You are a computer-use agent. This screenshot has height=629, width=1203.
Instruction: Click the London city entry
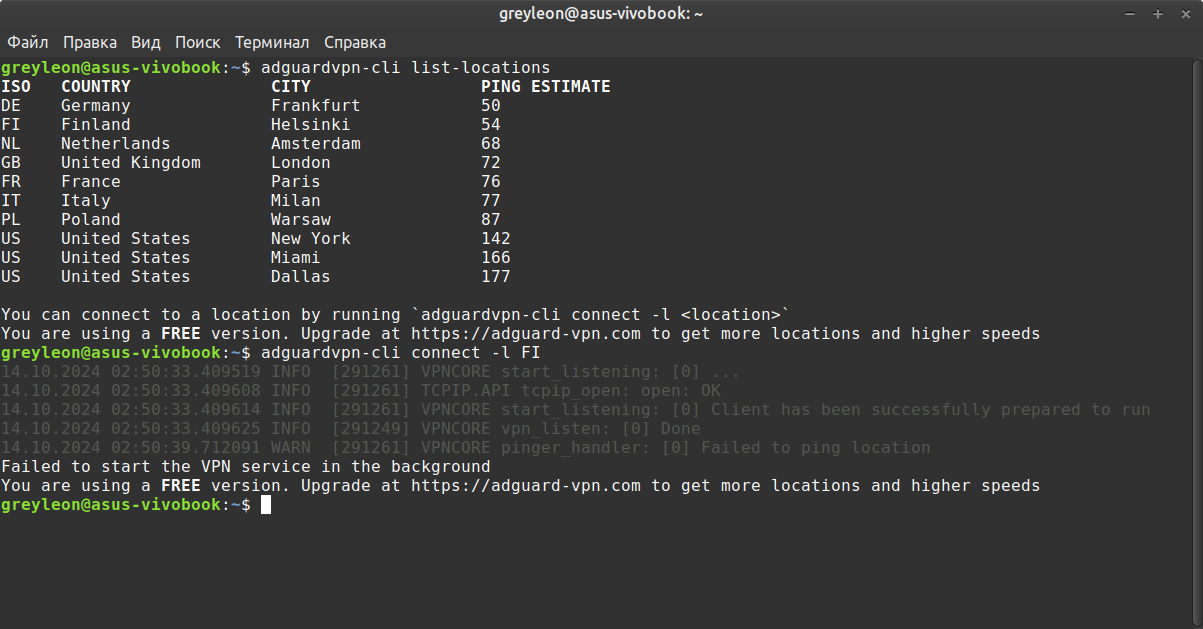pos(301,163)
